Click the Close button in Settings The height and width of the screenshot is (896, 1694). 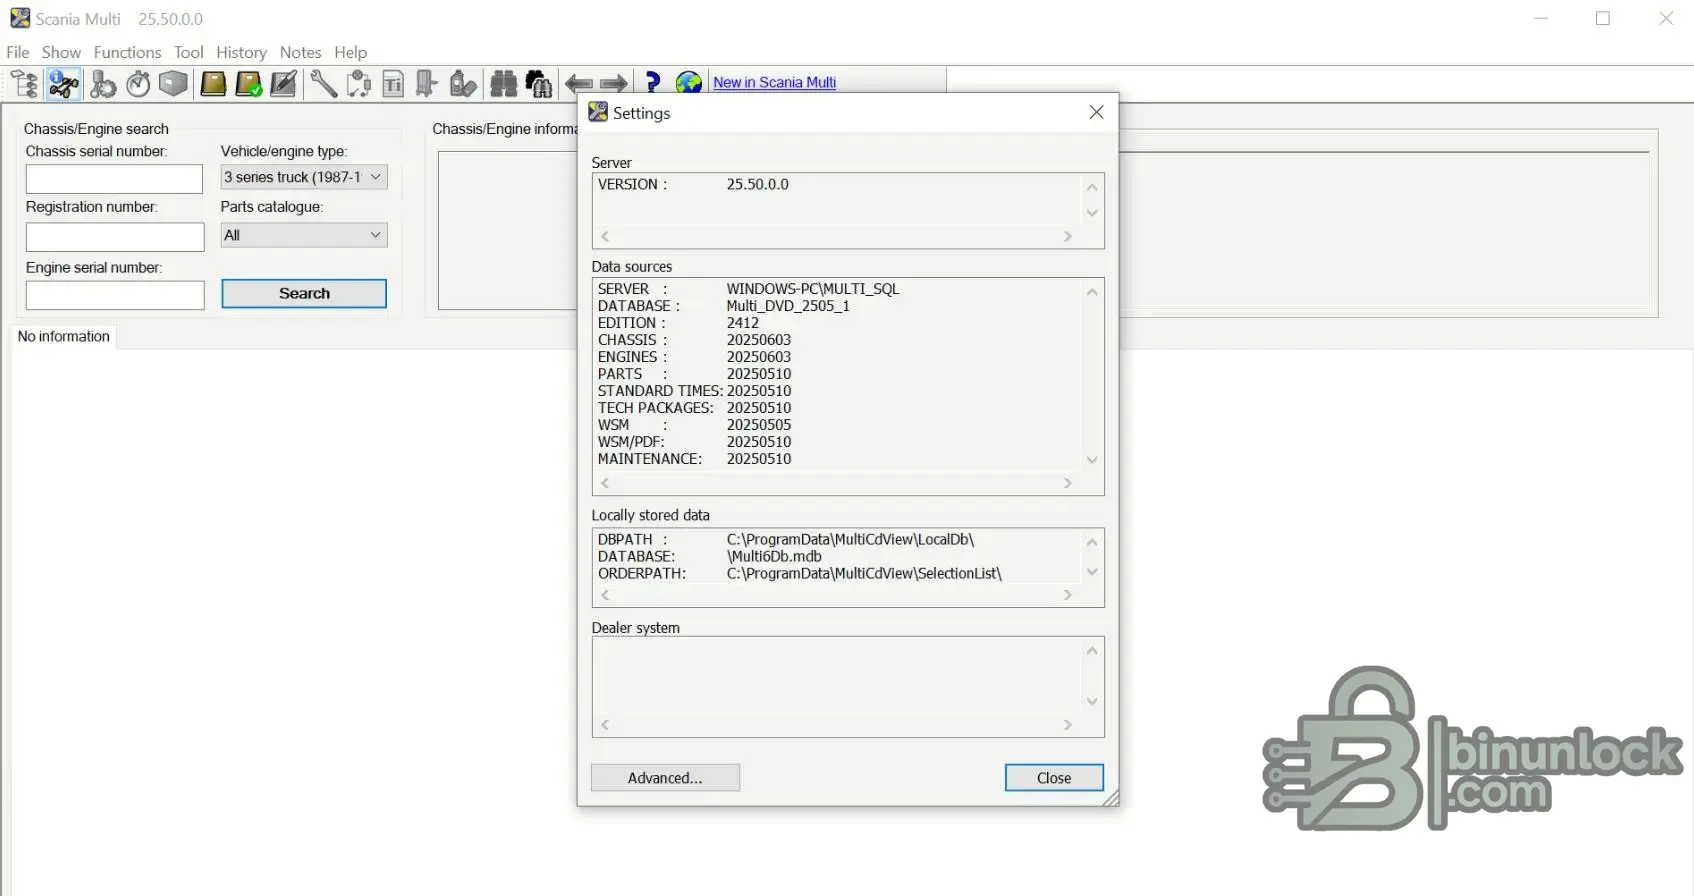(1054, 778)
